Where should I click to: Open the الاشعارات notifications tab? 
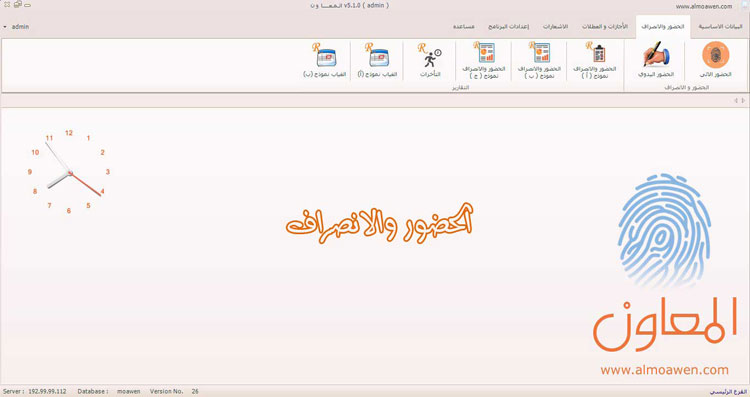click(555, 27)
